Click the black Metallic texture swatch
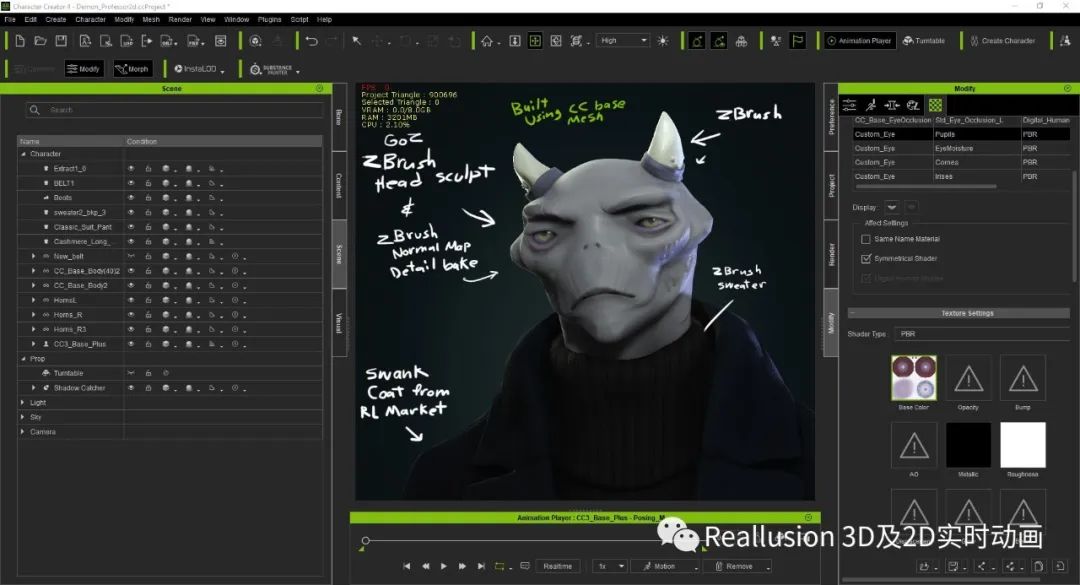Screen dimensions: 1080x585 coord(968,445)
